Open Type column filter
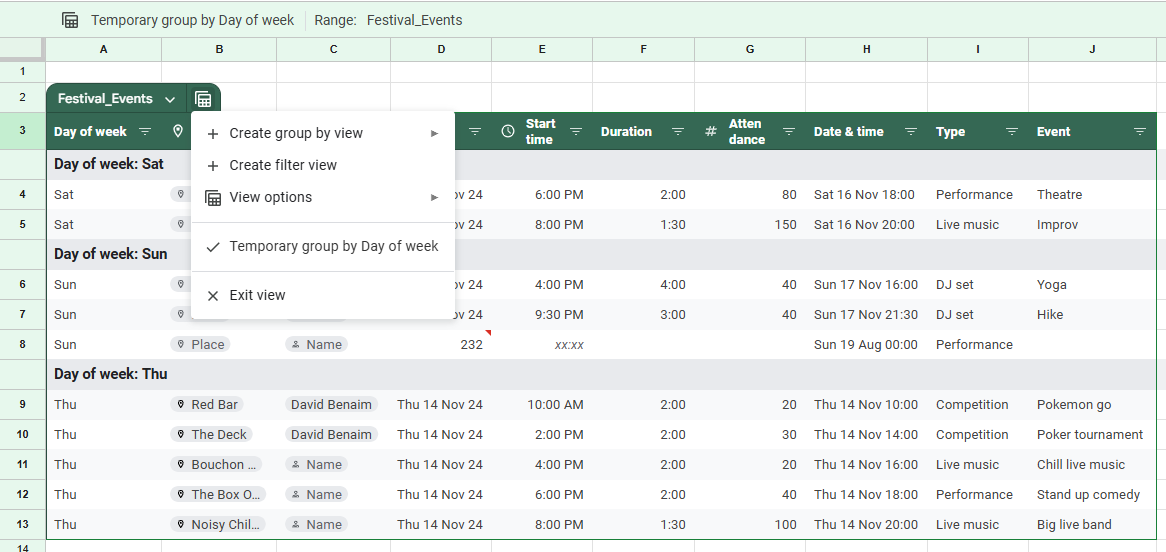The image size is (1166, 552). (x=1011, y=132)
